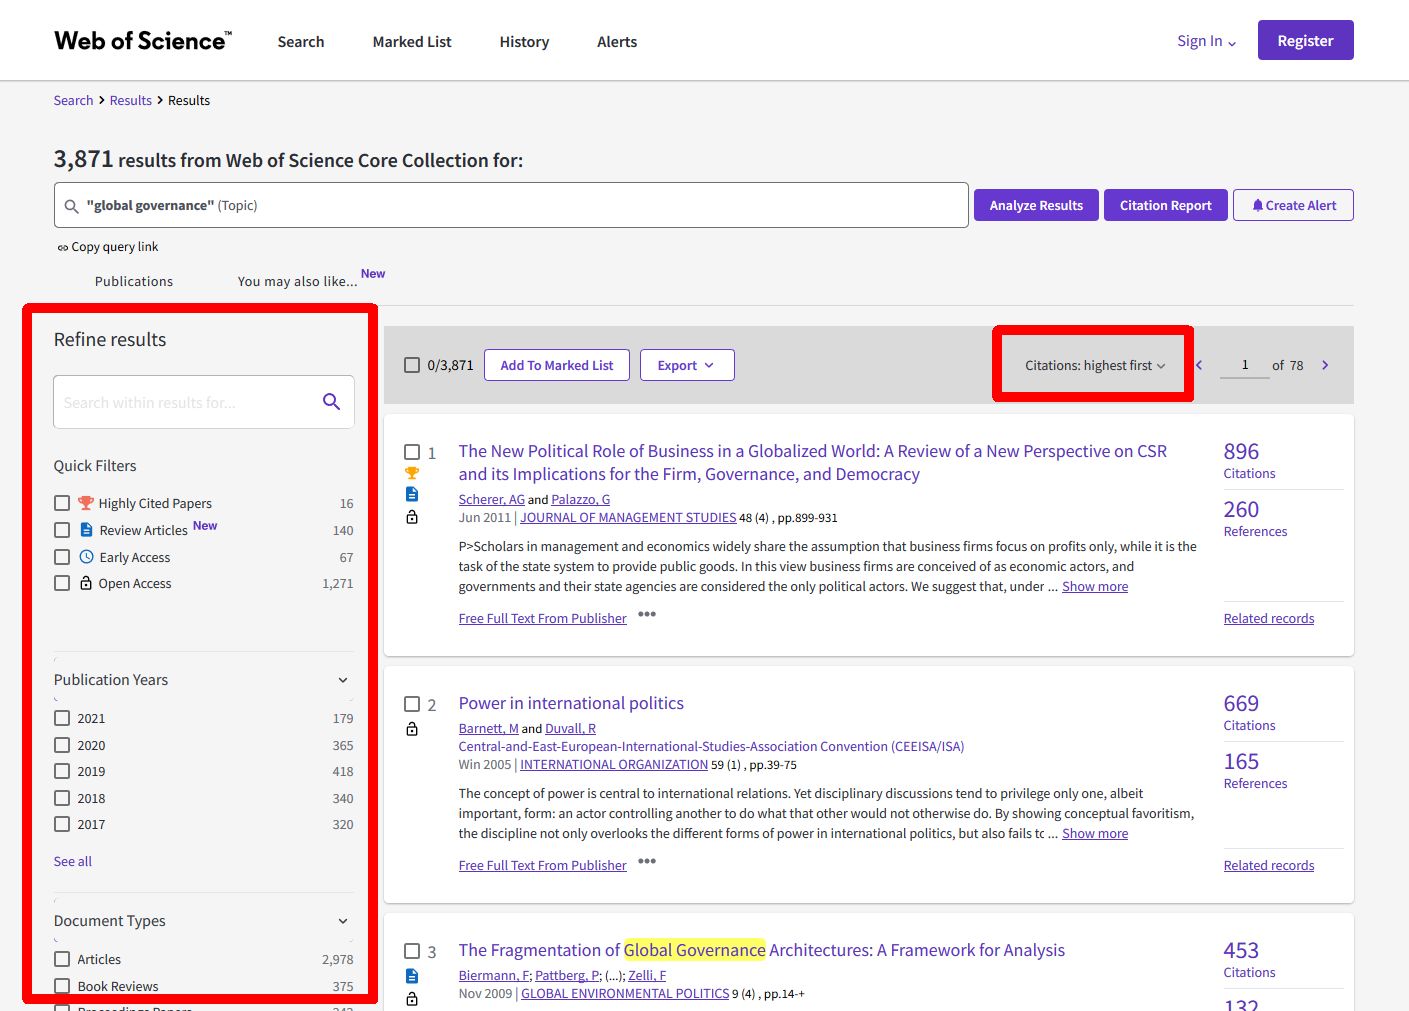
Task: Click the Register button
Action: point(1305,41)
